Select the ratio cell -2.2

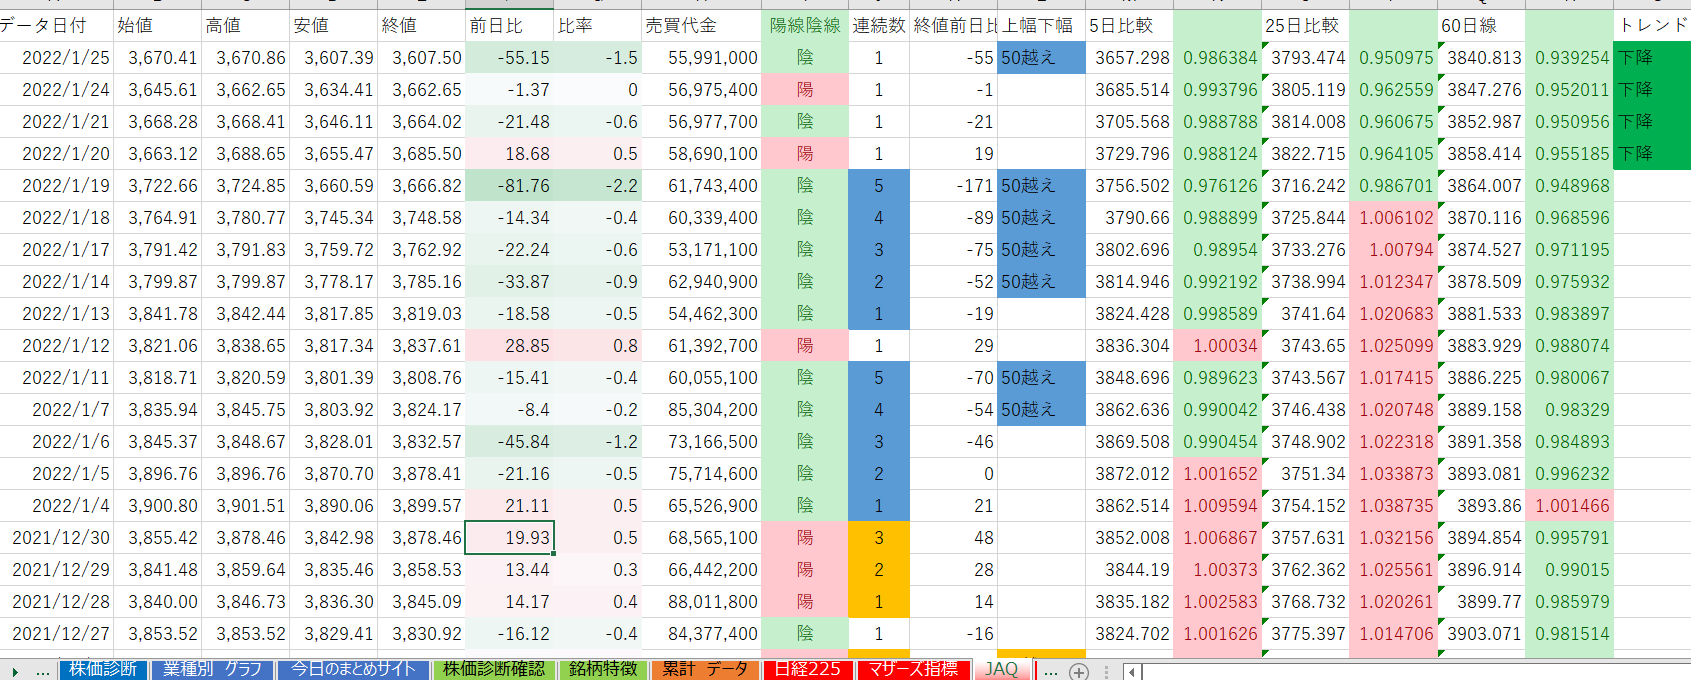(597, 186)
